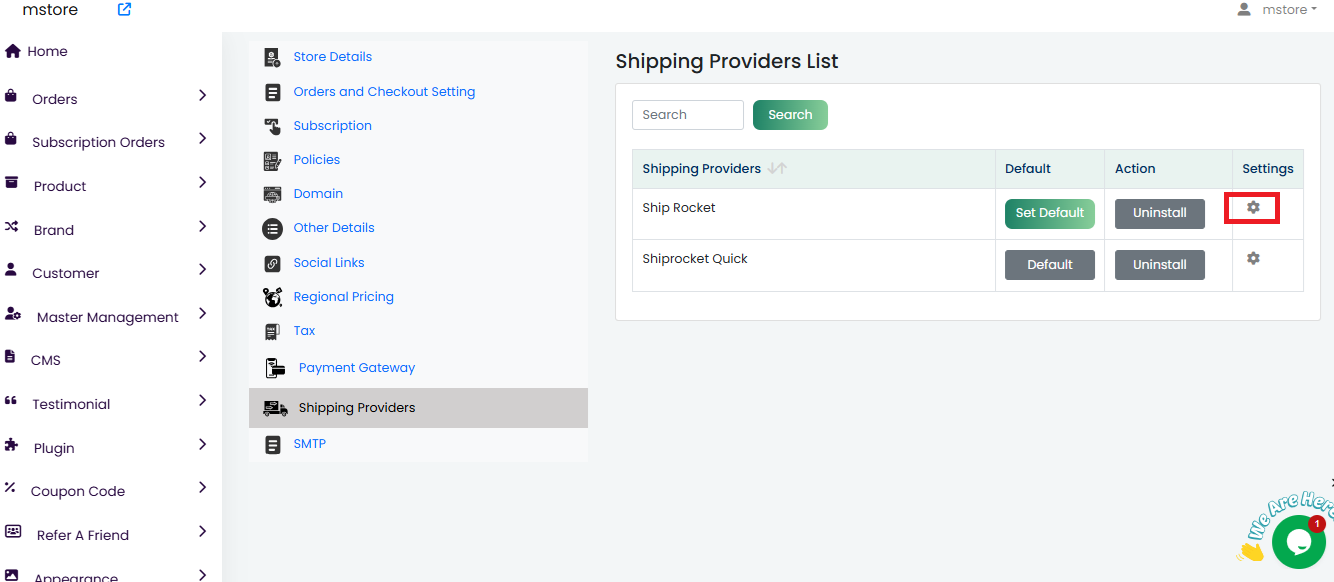The image size is (1334, 582).
Task: Click the provider Search input field
Action: (x=687, y=115)
